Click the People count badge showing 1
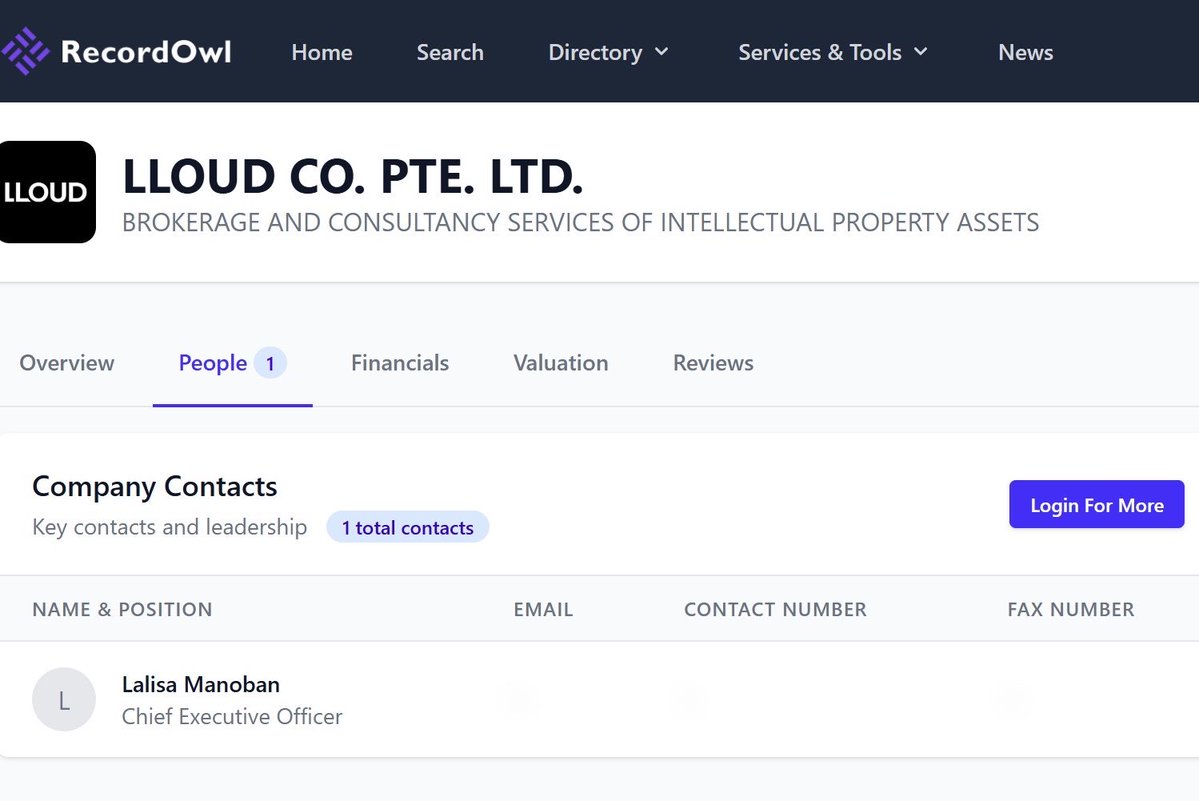Viewport: 1199px width, 801px height. click(x=270, y=363)
